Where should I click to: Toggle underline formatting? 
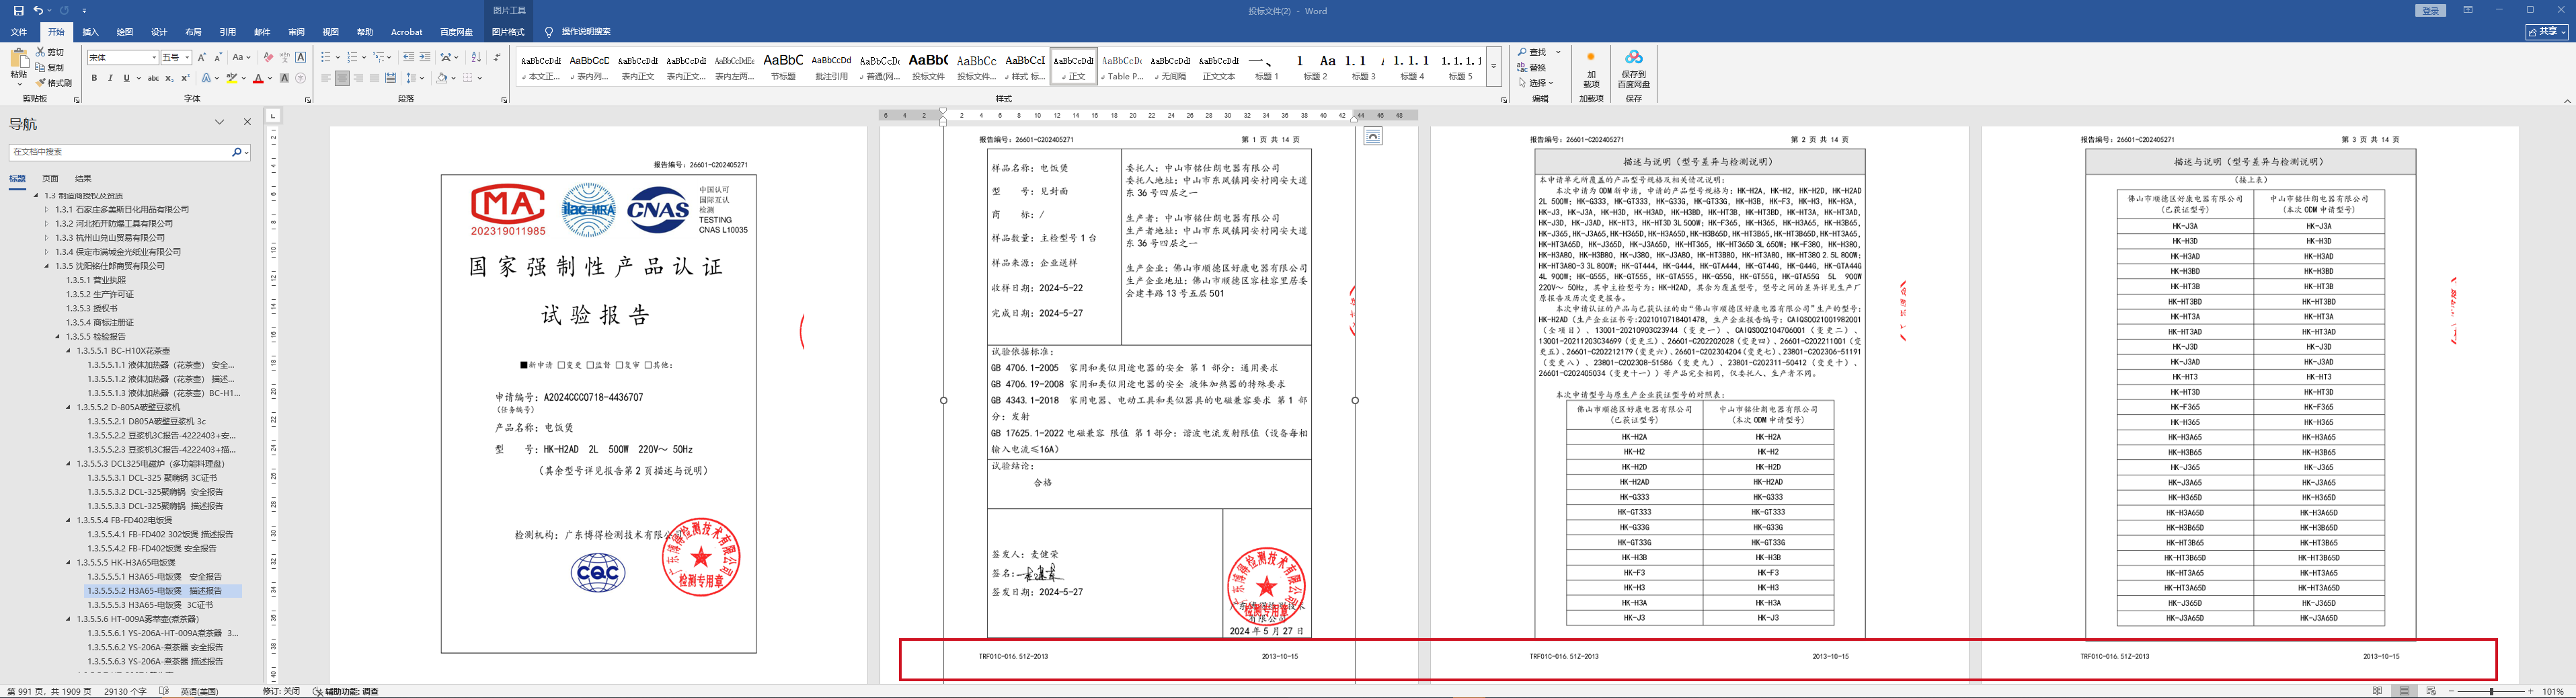point(126,78)
